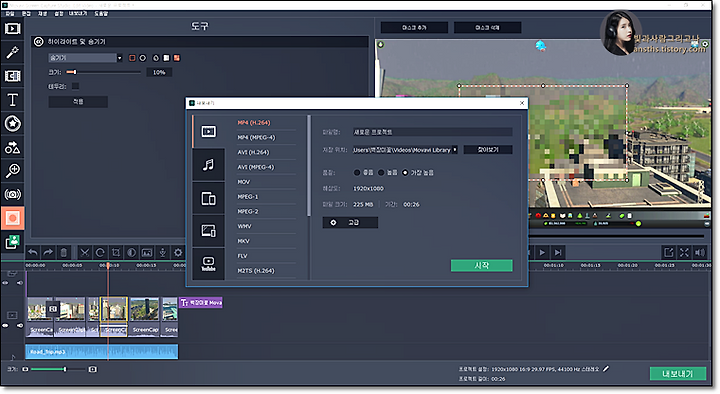Open the pan and zoom magnifier tool
Viewport: 720px width, 394px height.
pos(12,171)
